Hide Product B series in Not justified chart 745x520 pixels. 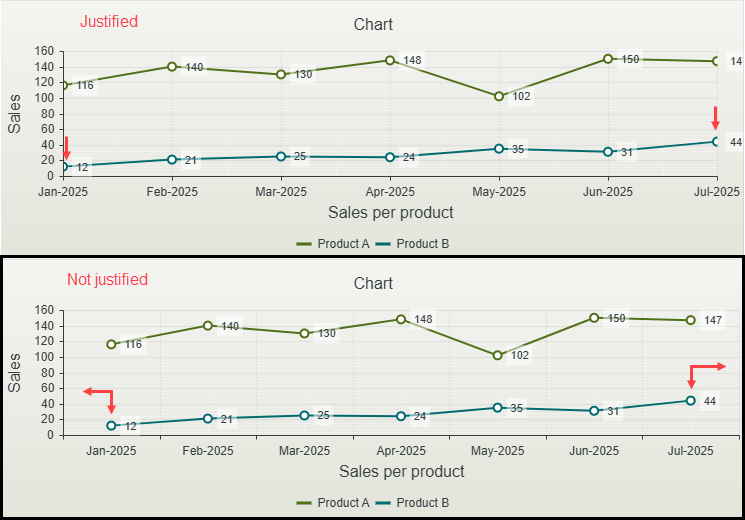click(422, 502)
